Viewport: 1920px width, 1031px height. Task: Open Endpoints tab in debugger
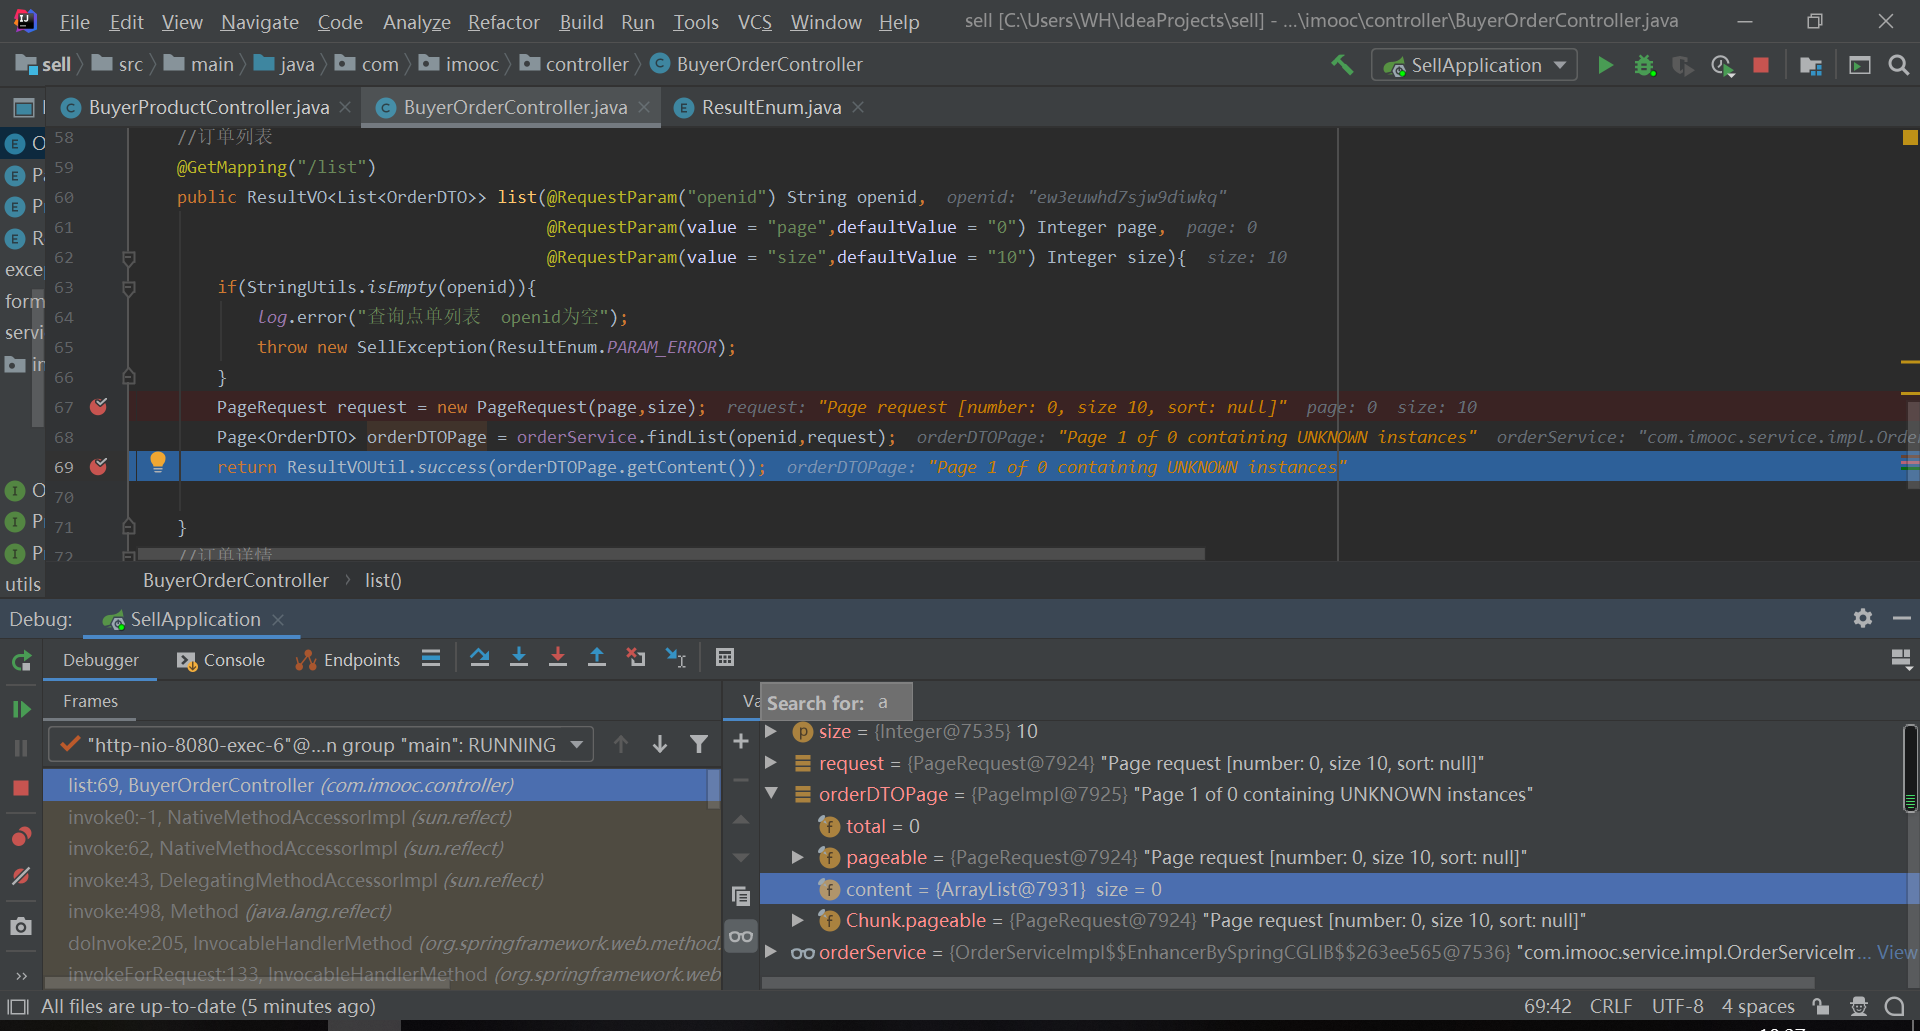348,660
